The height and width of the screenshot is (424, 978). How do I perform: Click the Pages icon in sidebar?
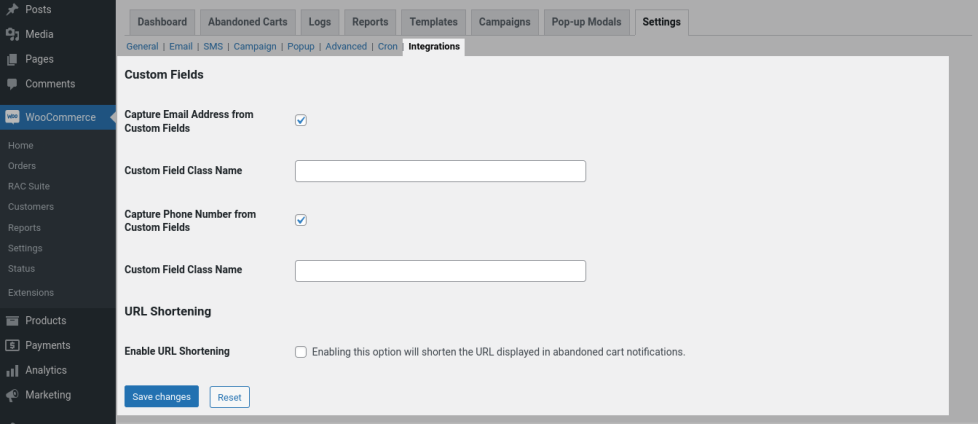[x=13, y=59]
